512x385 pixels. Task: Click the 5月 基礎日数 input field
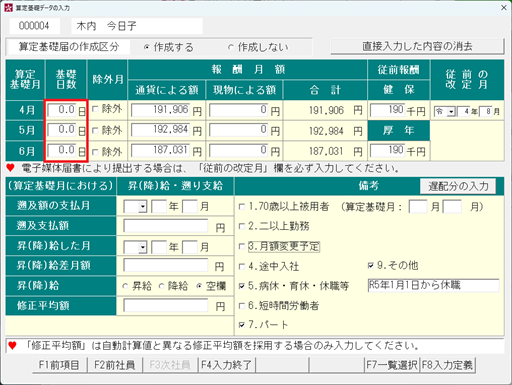tap(62, 130)
